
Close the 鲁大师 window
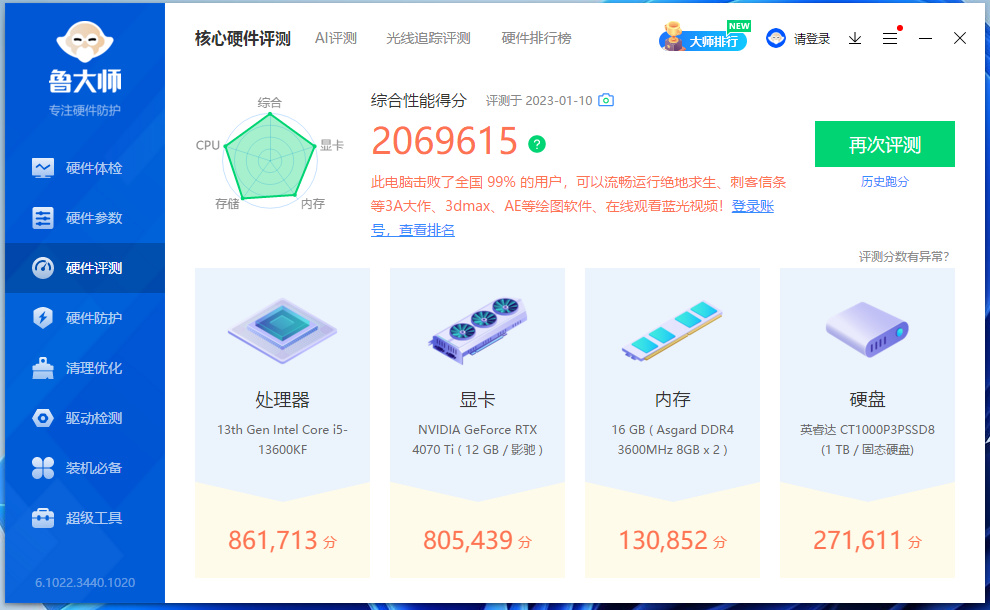(960, 38)
